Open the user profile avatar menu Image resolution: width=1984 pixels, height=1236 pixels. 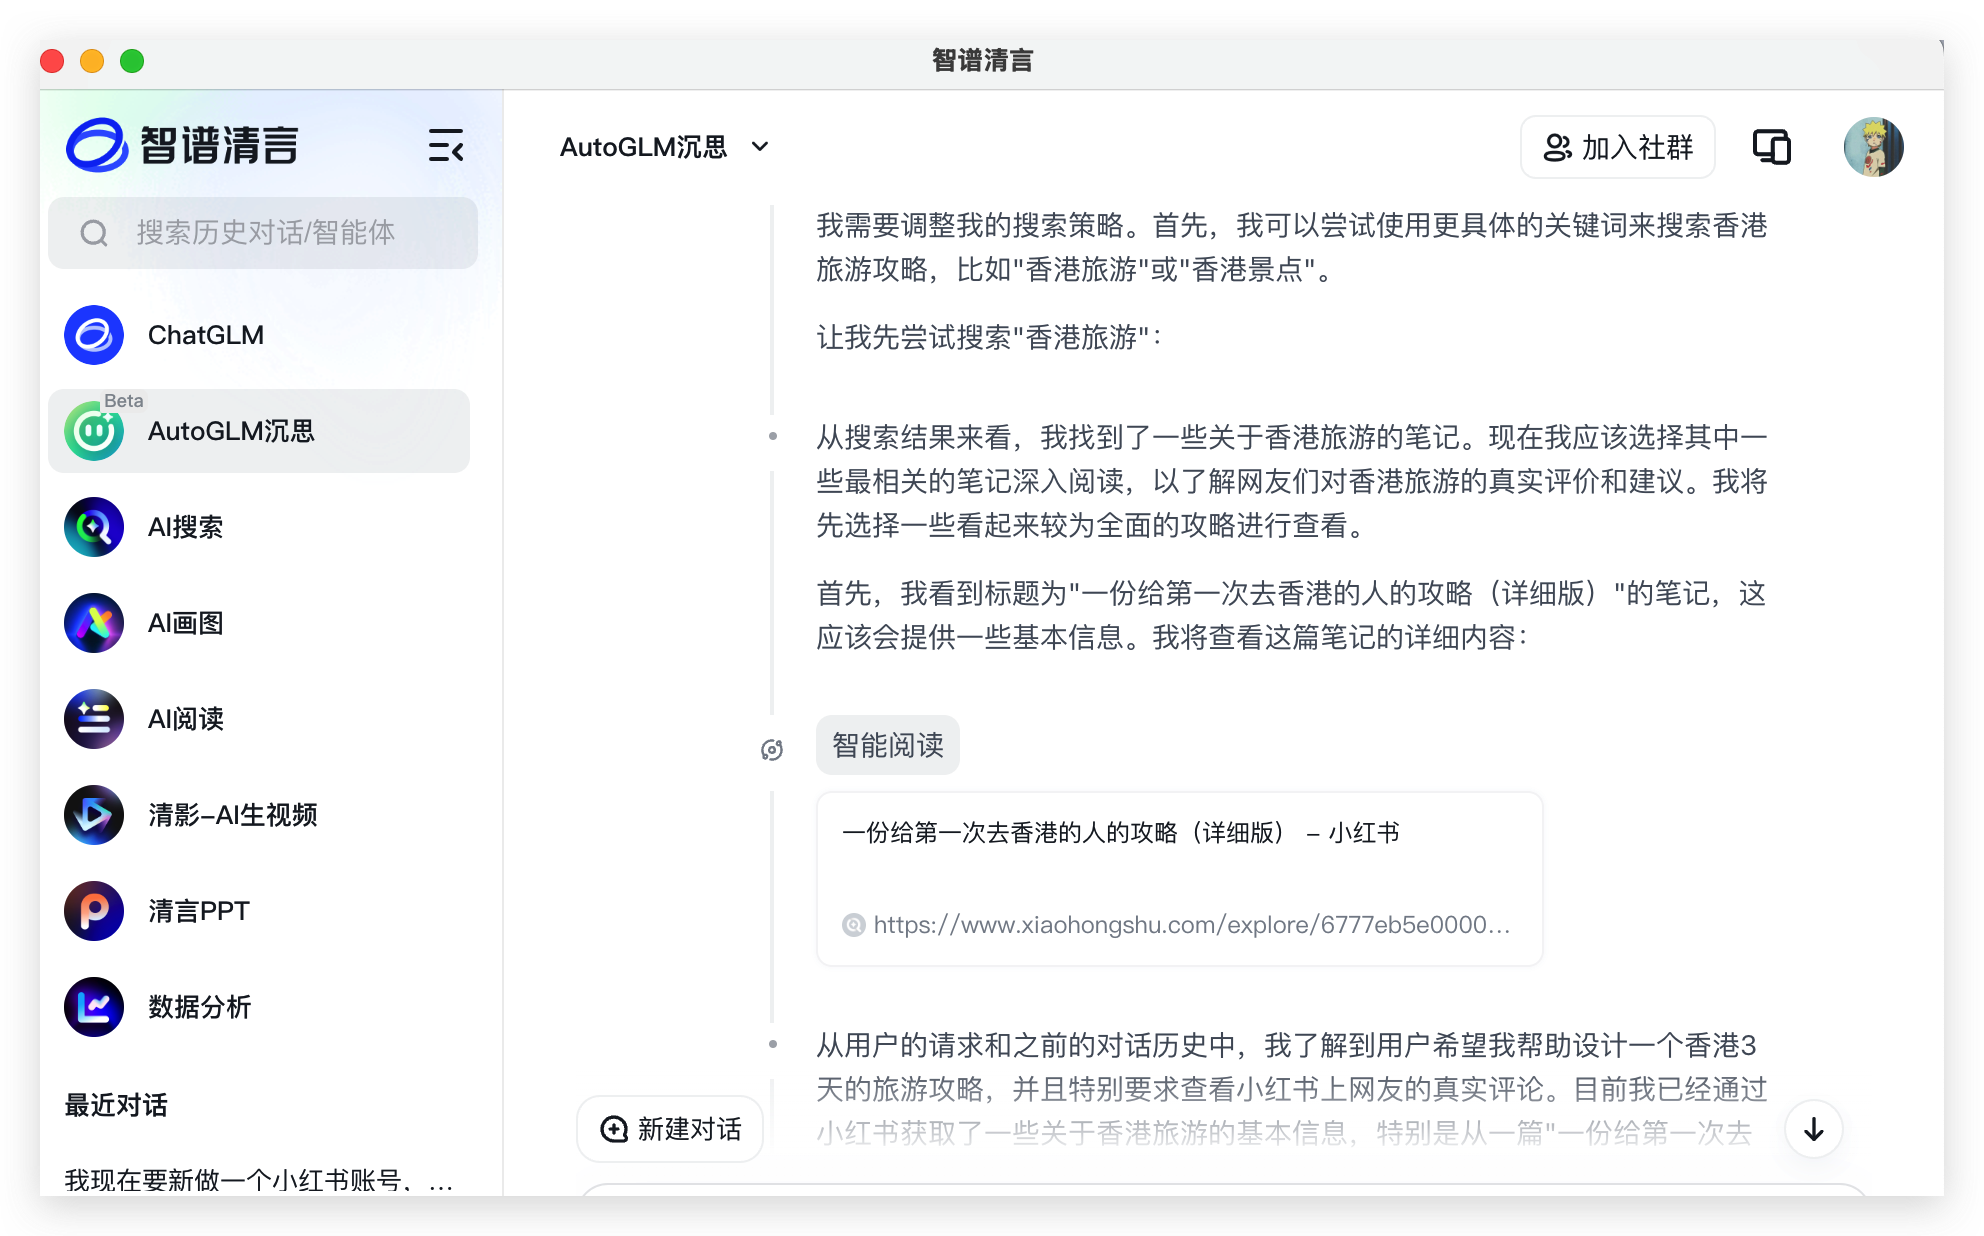(1872, 147)
